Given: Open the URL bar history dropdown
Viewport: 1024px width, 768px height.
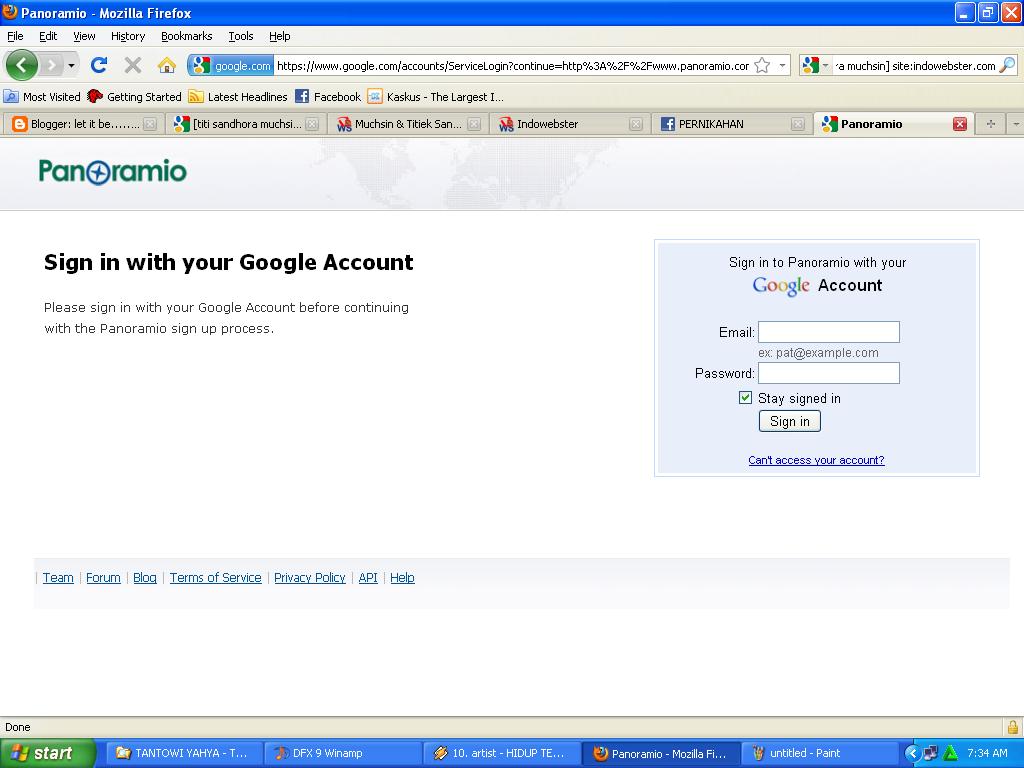Looking at the screenshot, I should point(782,65).
